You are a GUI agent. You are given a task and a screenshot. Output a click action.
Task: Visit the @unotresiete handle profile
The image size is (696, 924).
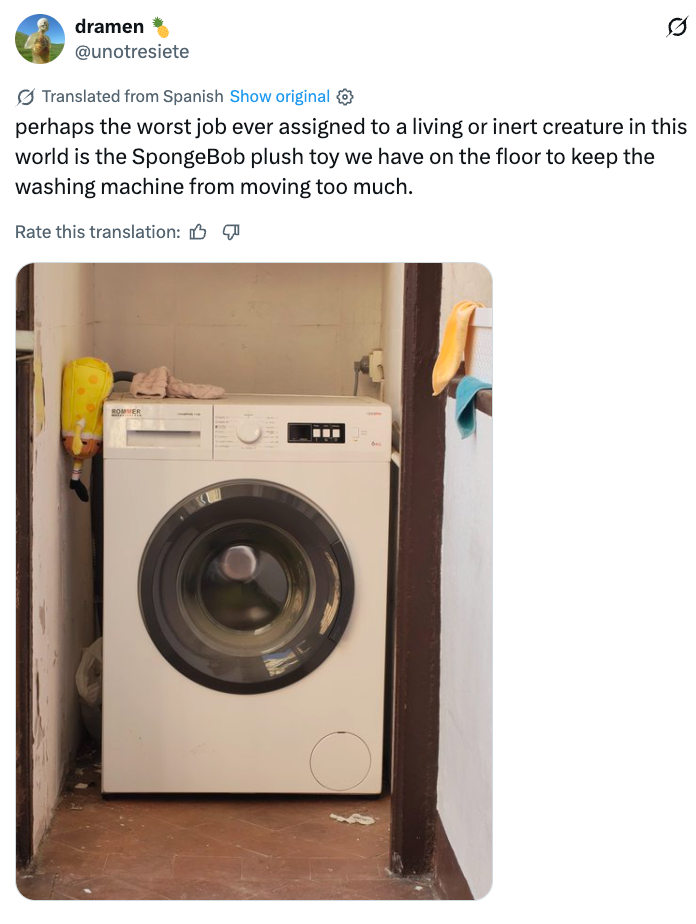point(132,52)
